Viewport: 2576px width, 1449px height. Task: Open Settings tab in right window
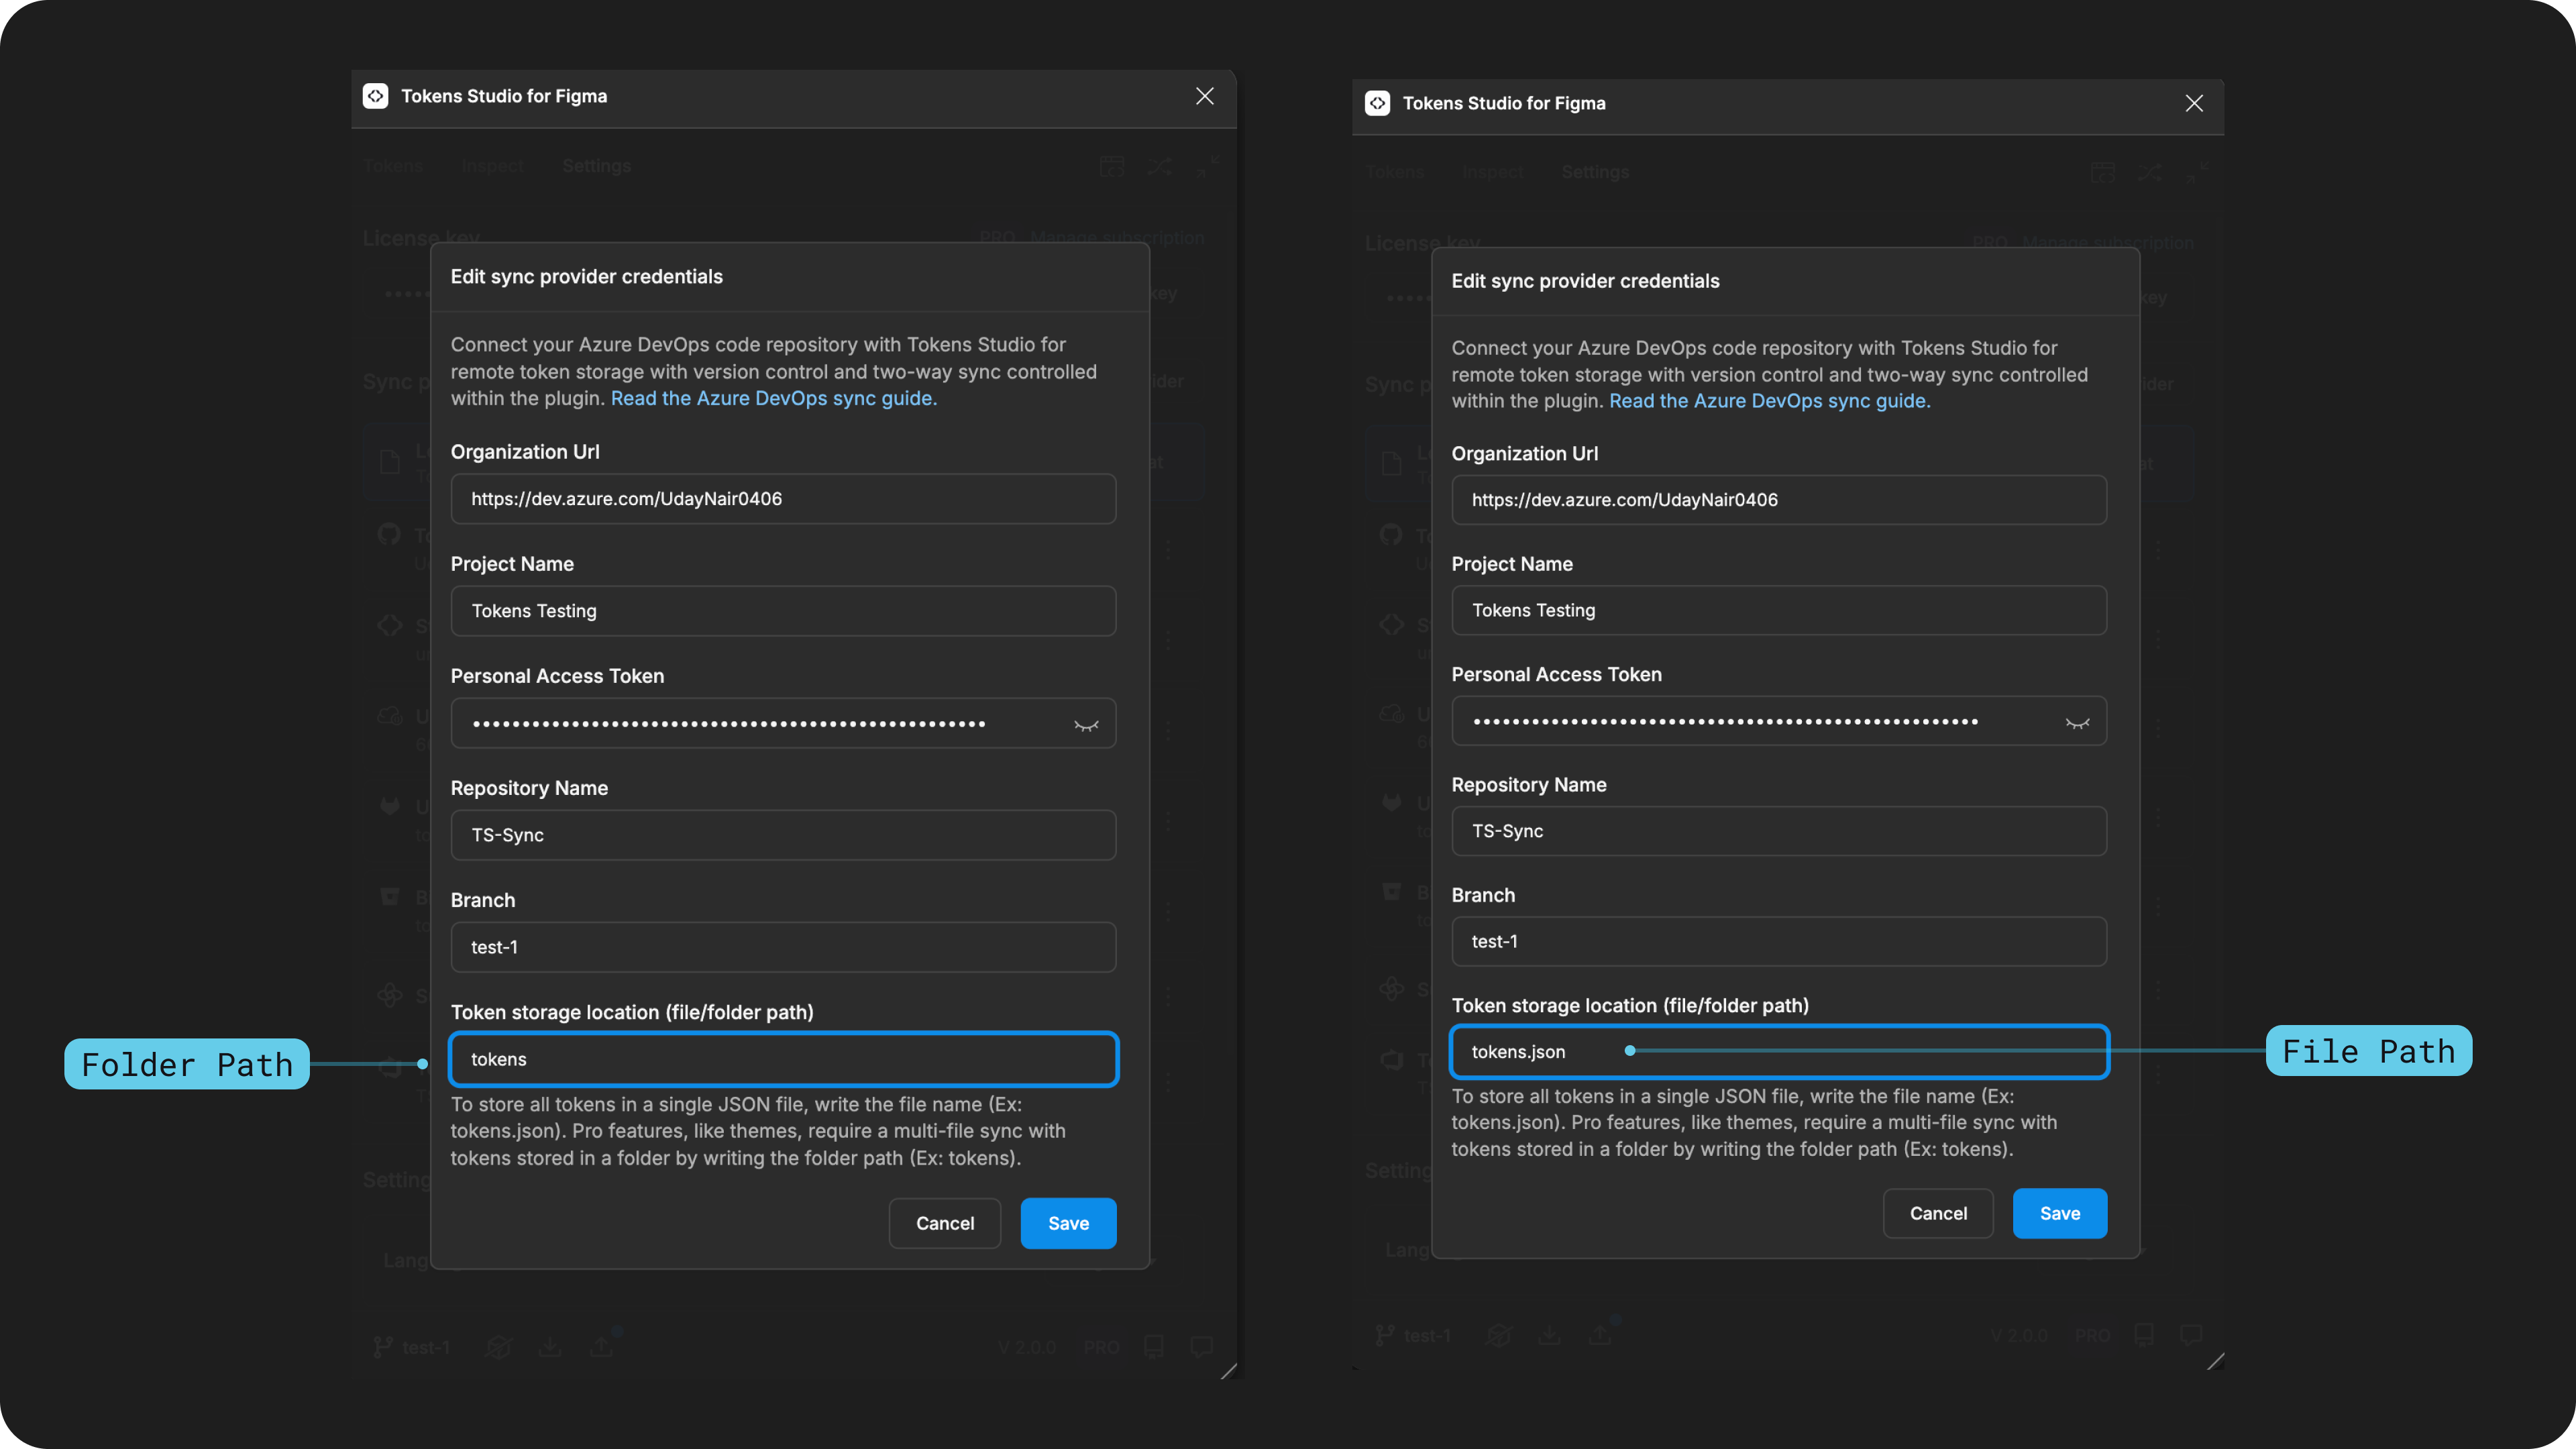[1595, 172]
